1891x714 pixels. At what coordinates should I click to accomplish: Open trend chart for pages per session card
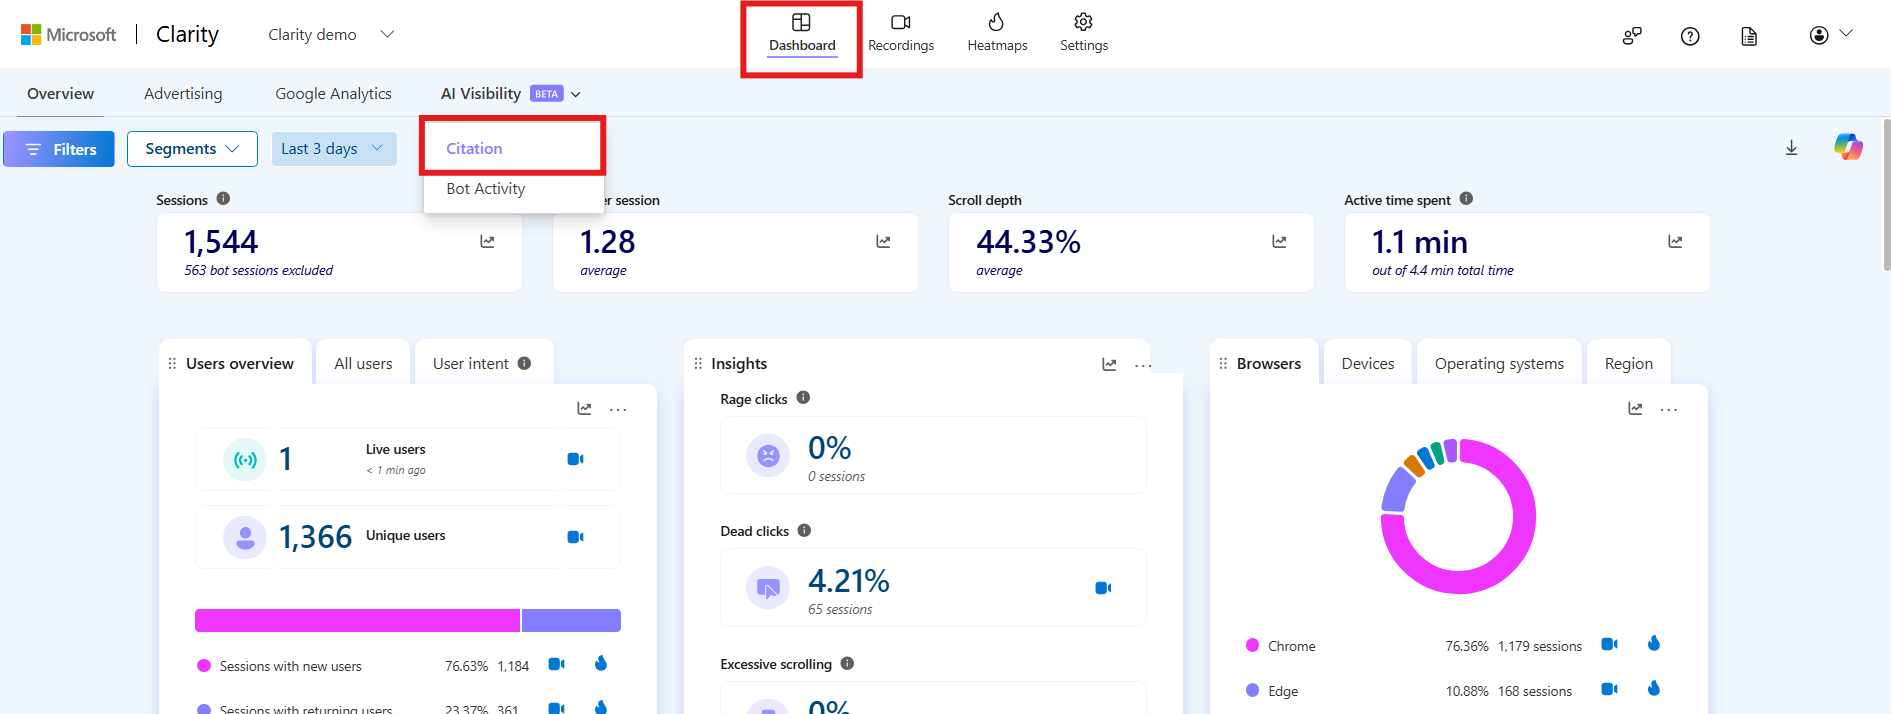(x=883, y=241)
